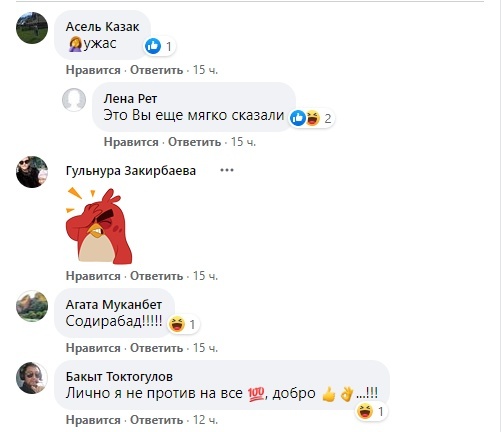Open the three-dots menu beside Гульнура Закирбаева
501x432 pixels.
pyautogui.click(x=227, y=170)
